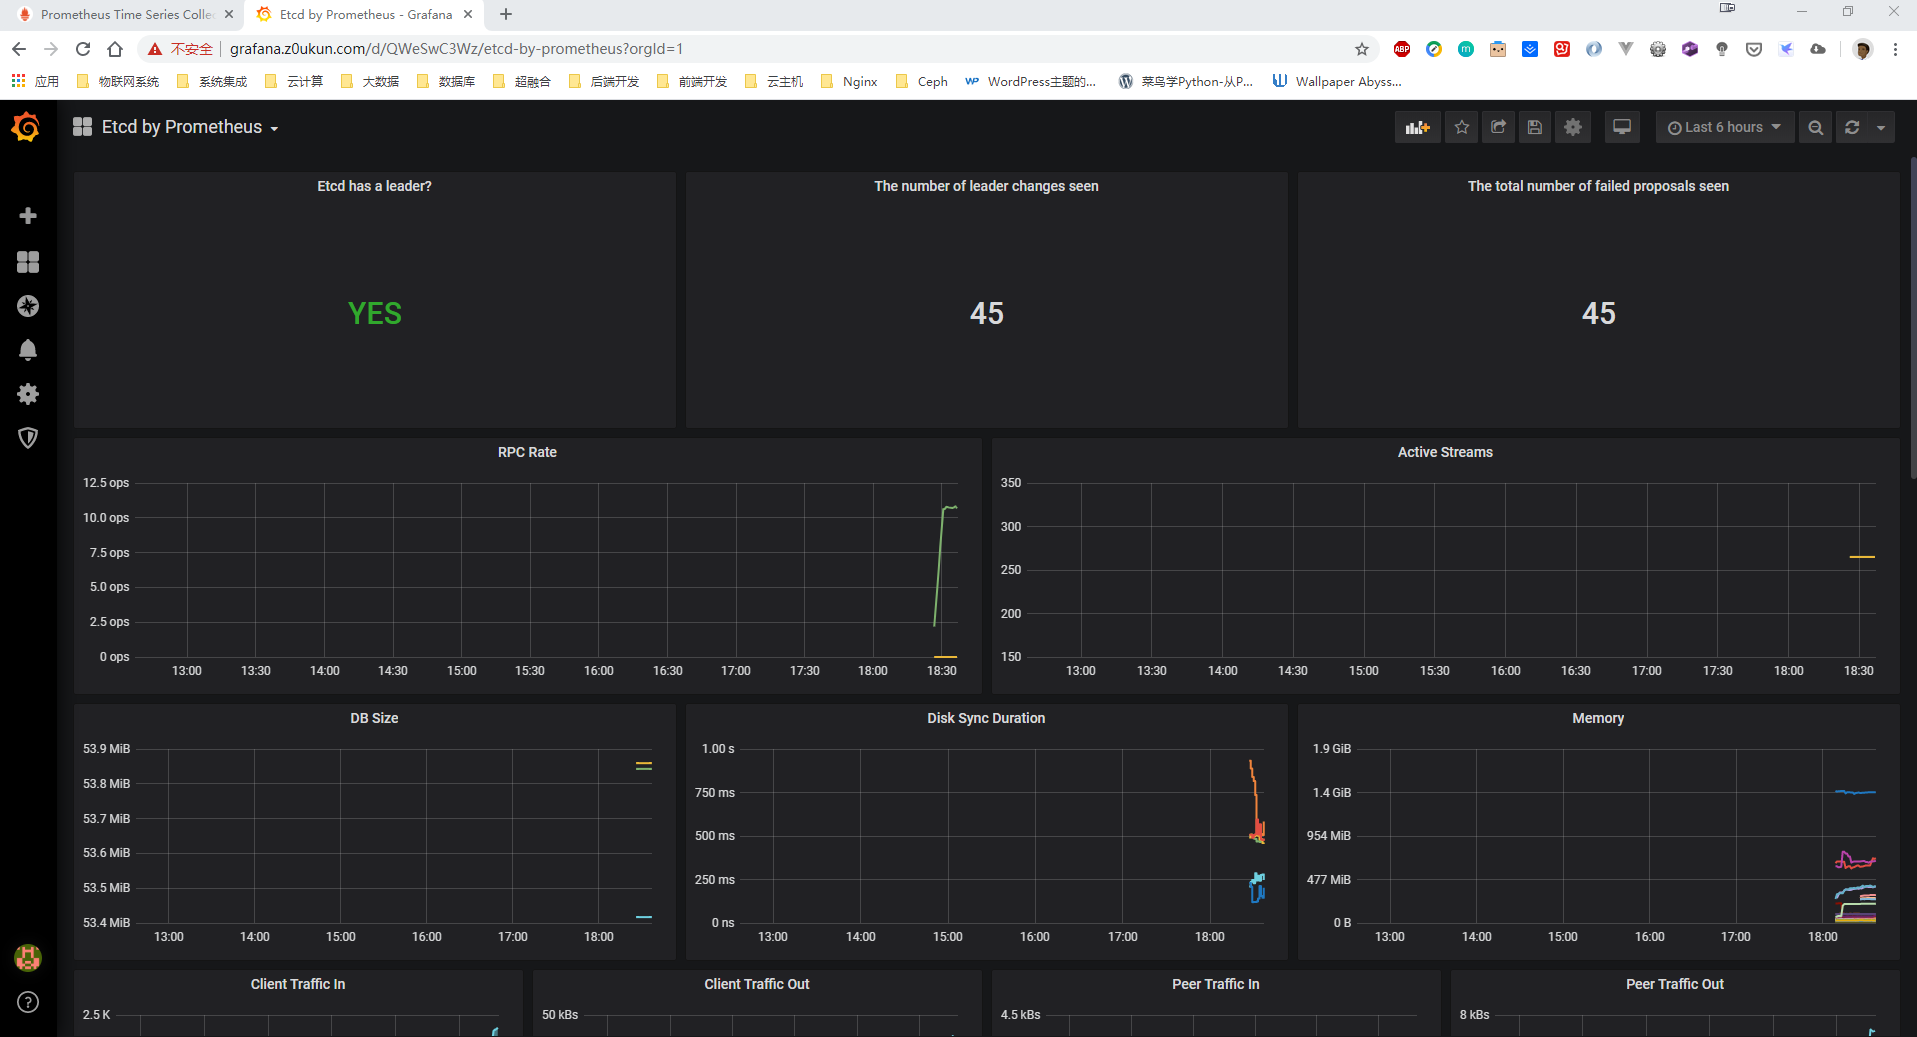This screenshot has height=1037, width=1917.
Task: Open the Ceph bookmark folder
Action: (x=922, y=81)
